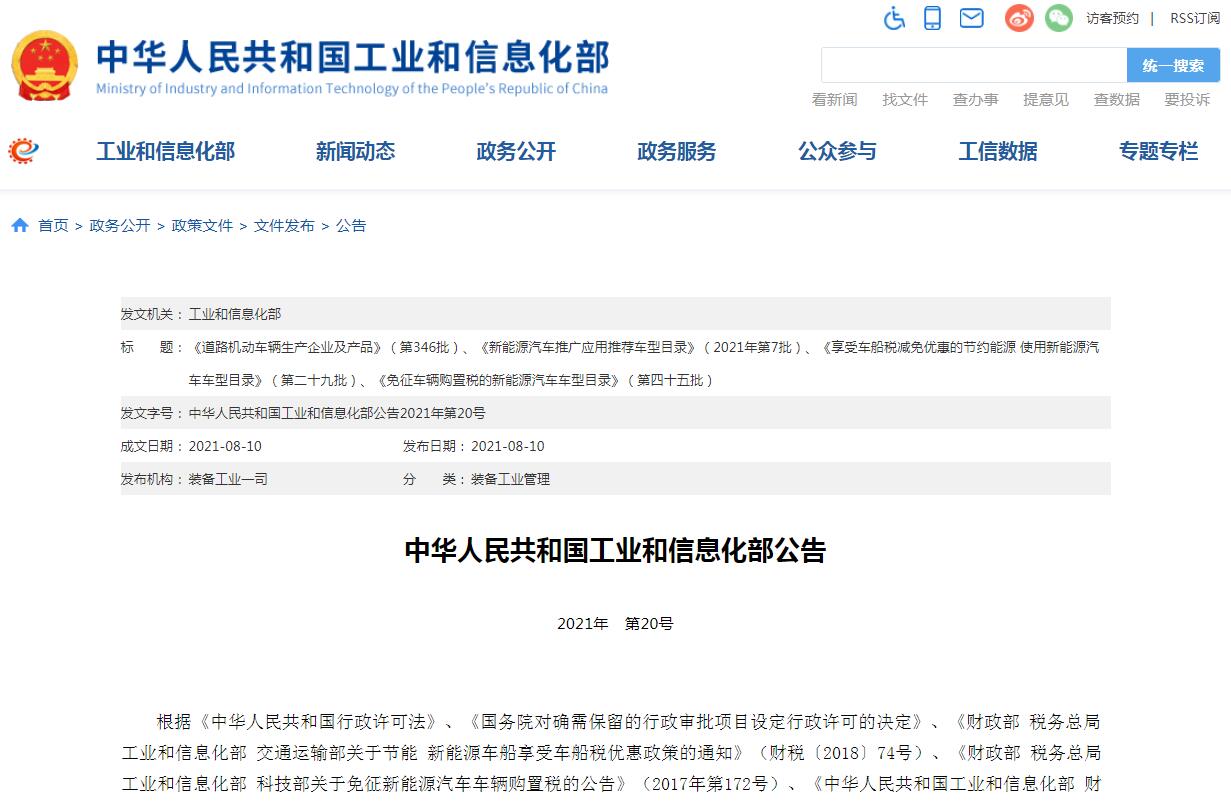The height and width of the screenshot is (802, 1231).
Task: Click 成文日期 value 2021-08-10
Action: (x=225, y=446)
